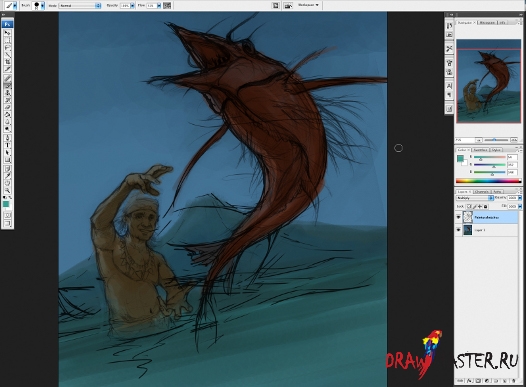The height and width of the screenshot is (387, 526).
Task: Toggle lock position
Action: pos(480,207)
